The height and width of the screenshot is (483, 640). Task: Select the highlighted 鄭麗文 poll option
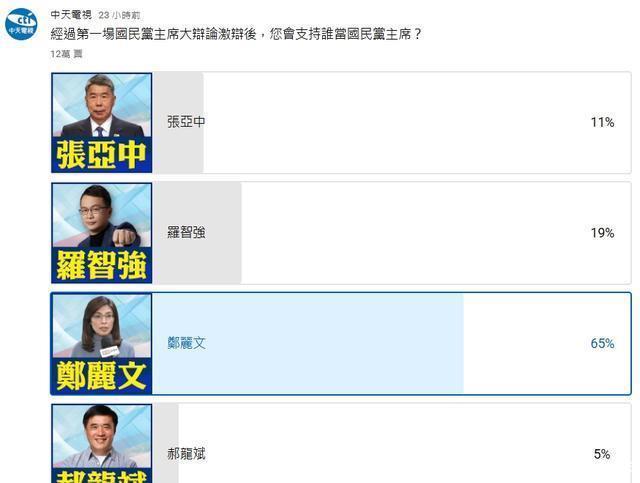pyautogui.click(x=341, y=343)
